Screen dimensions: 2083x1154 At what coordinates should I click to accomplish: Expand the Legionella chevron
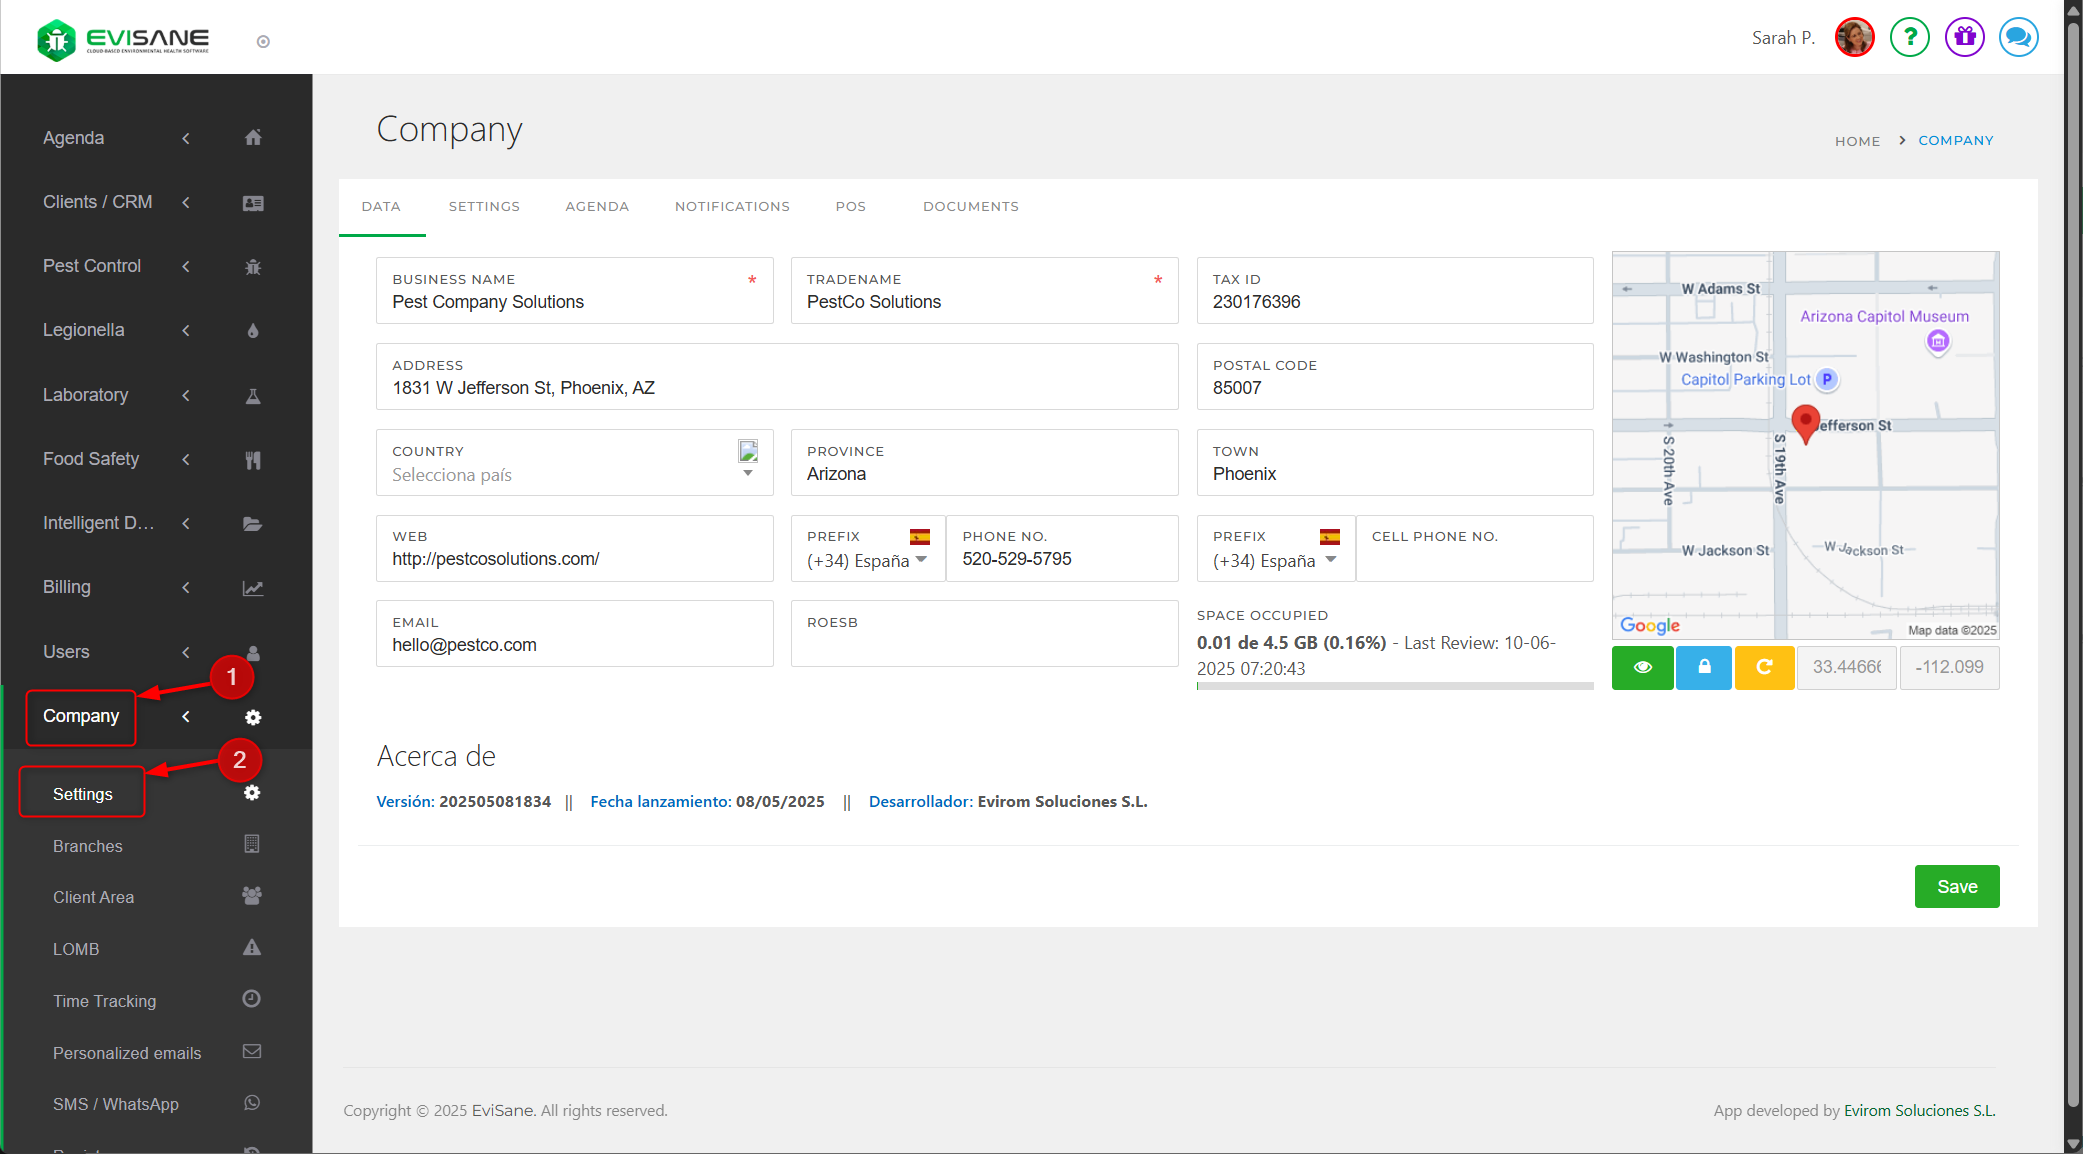coord(186,330)
